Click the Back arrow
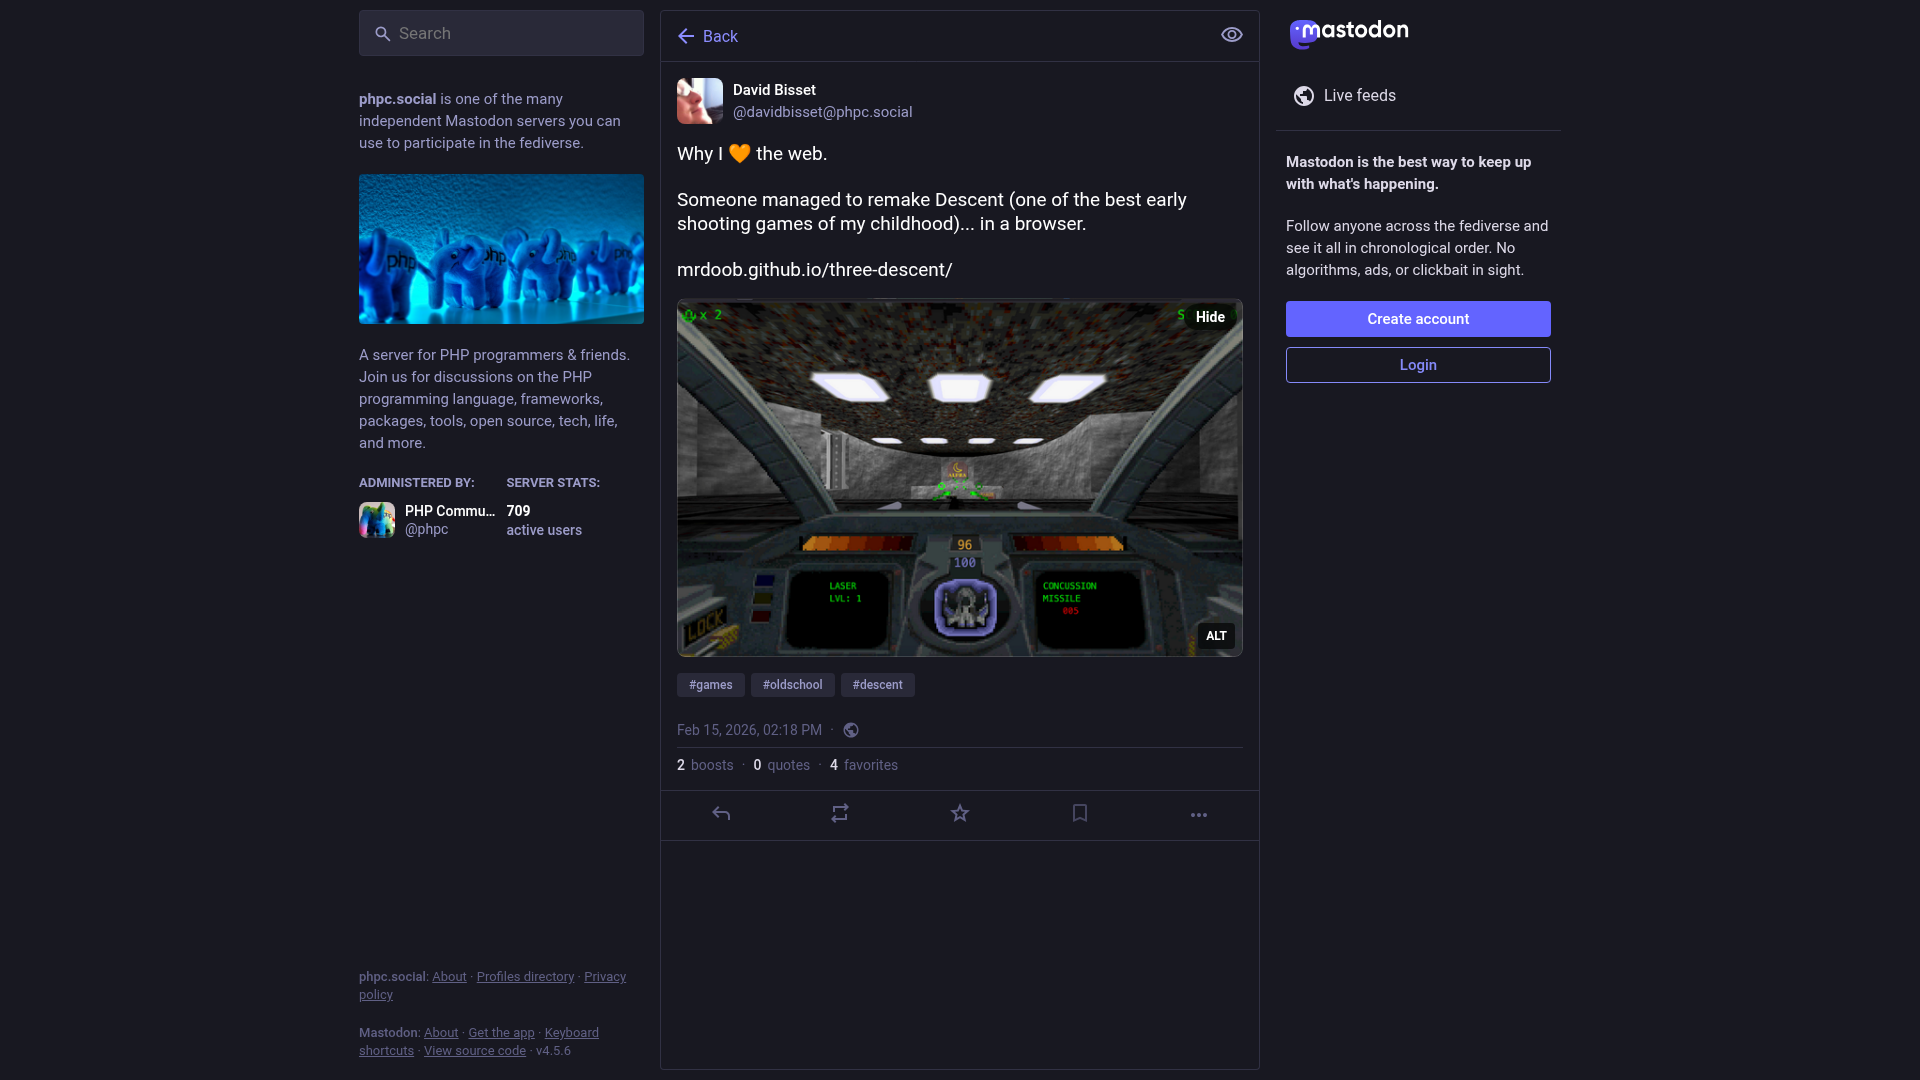The width and height of the screenshot is (1920, 1080). click(x=707, y=36)
